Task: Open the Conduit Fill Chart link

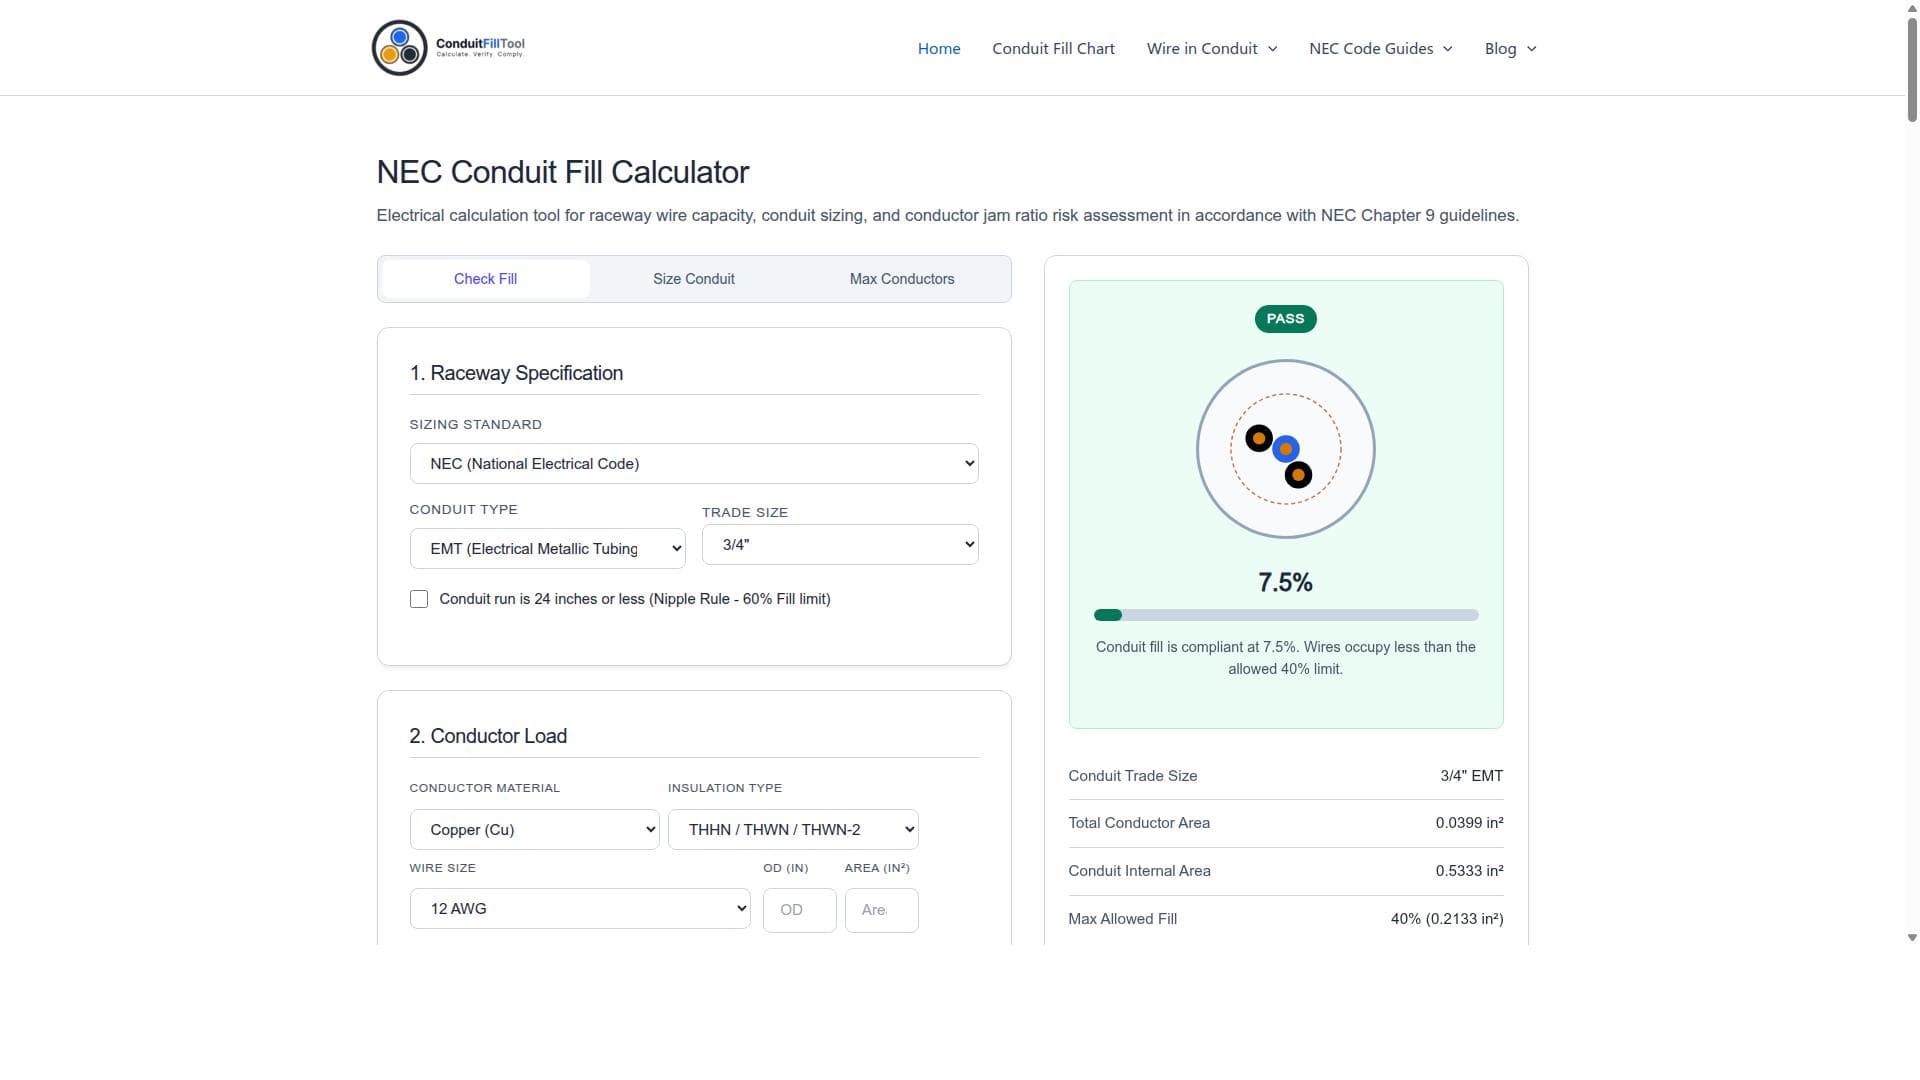Action: [1053, 49]
